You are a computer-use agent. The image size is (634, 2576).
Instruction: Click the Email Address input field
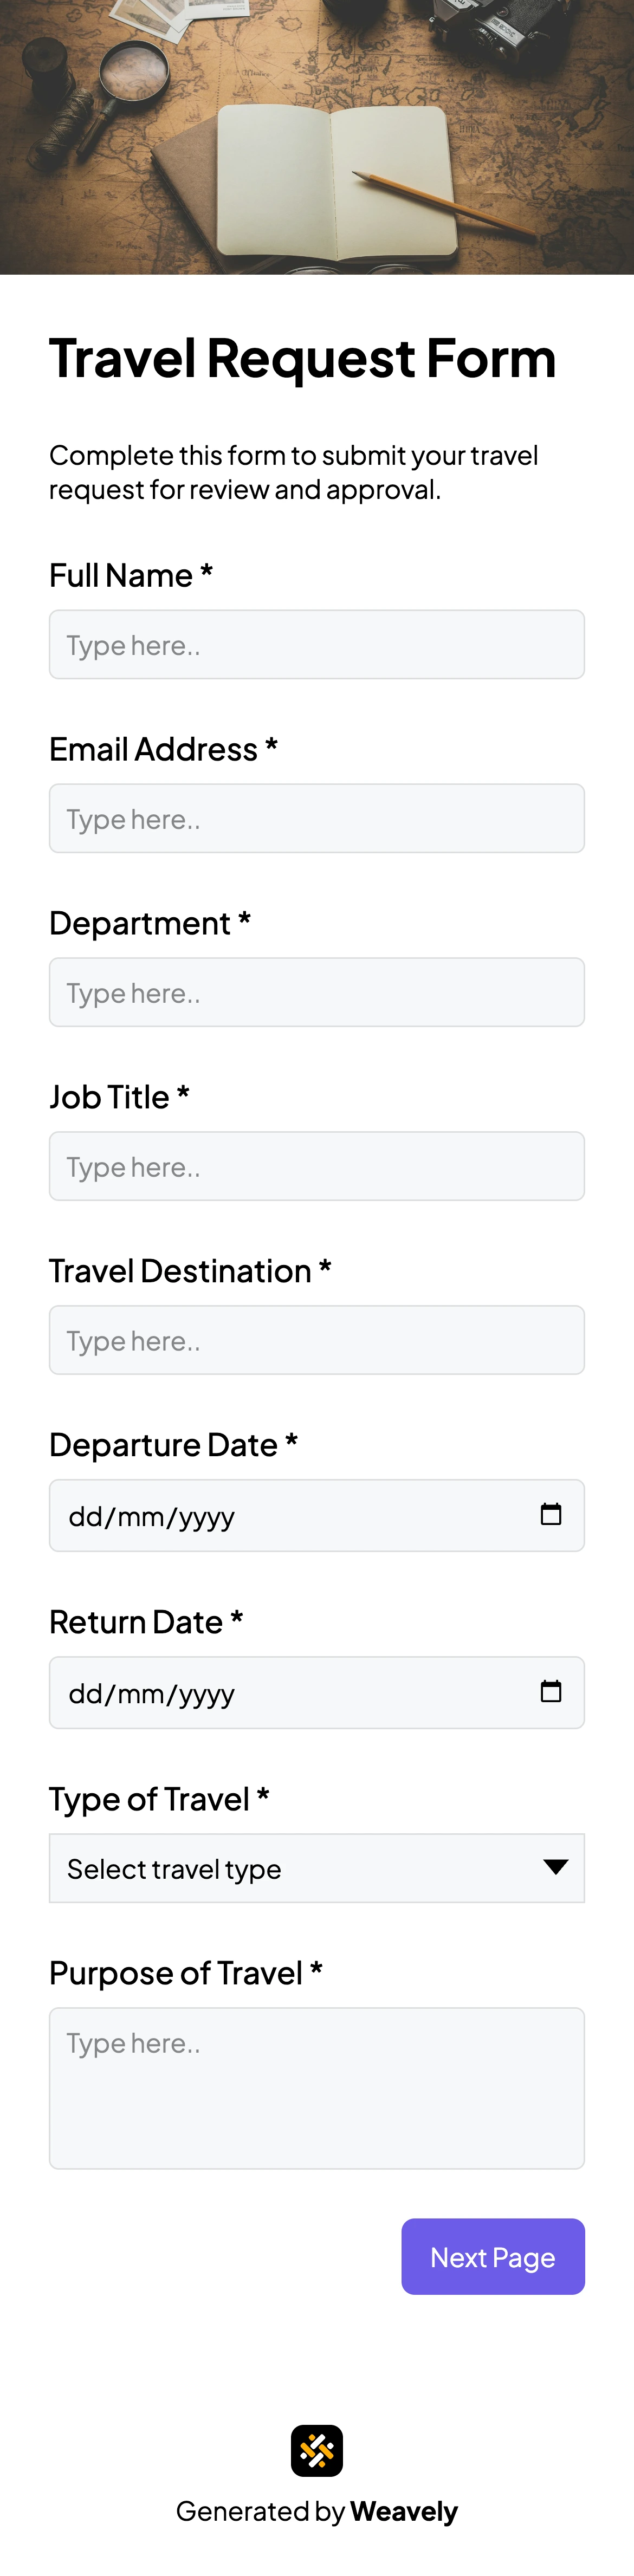[317, 818]
